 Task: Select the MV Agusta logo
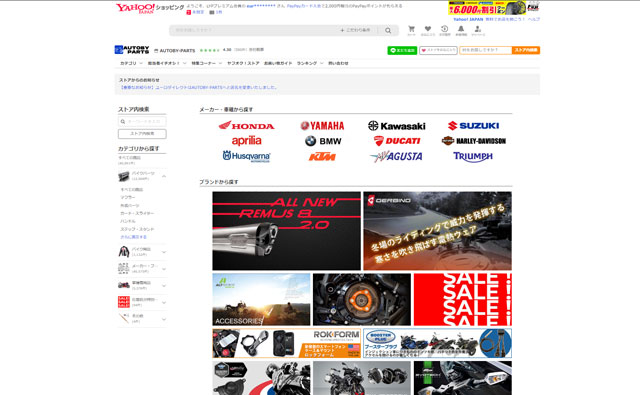[396, 156]
